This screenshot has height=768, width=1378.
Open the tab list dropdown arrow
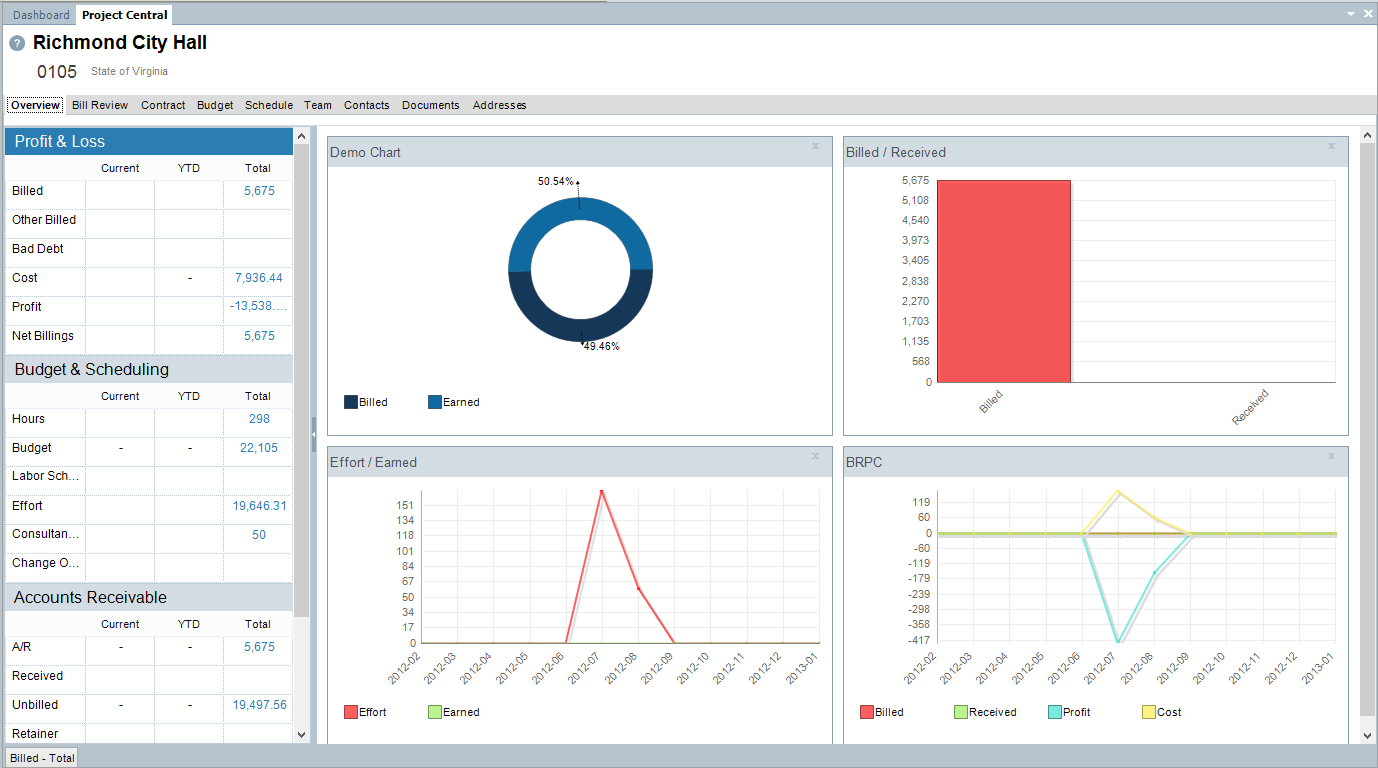click(x=1351, y=13)
